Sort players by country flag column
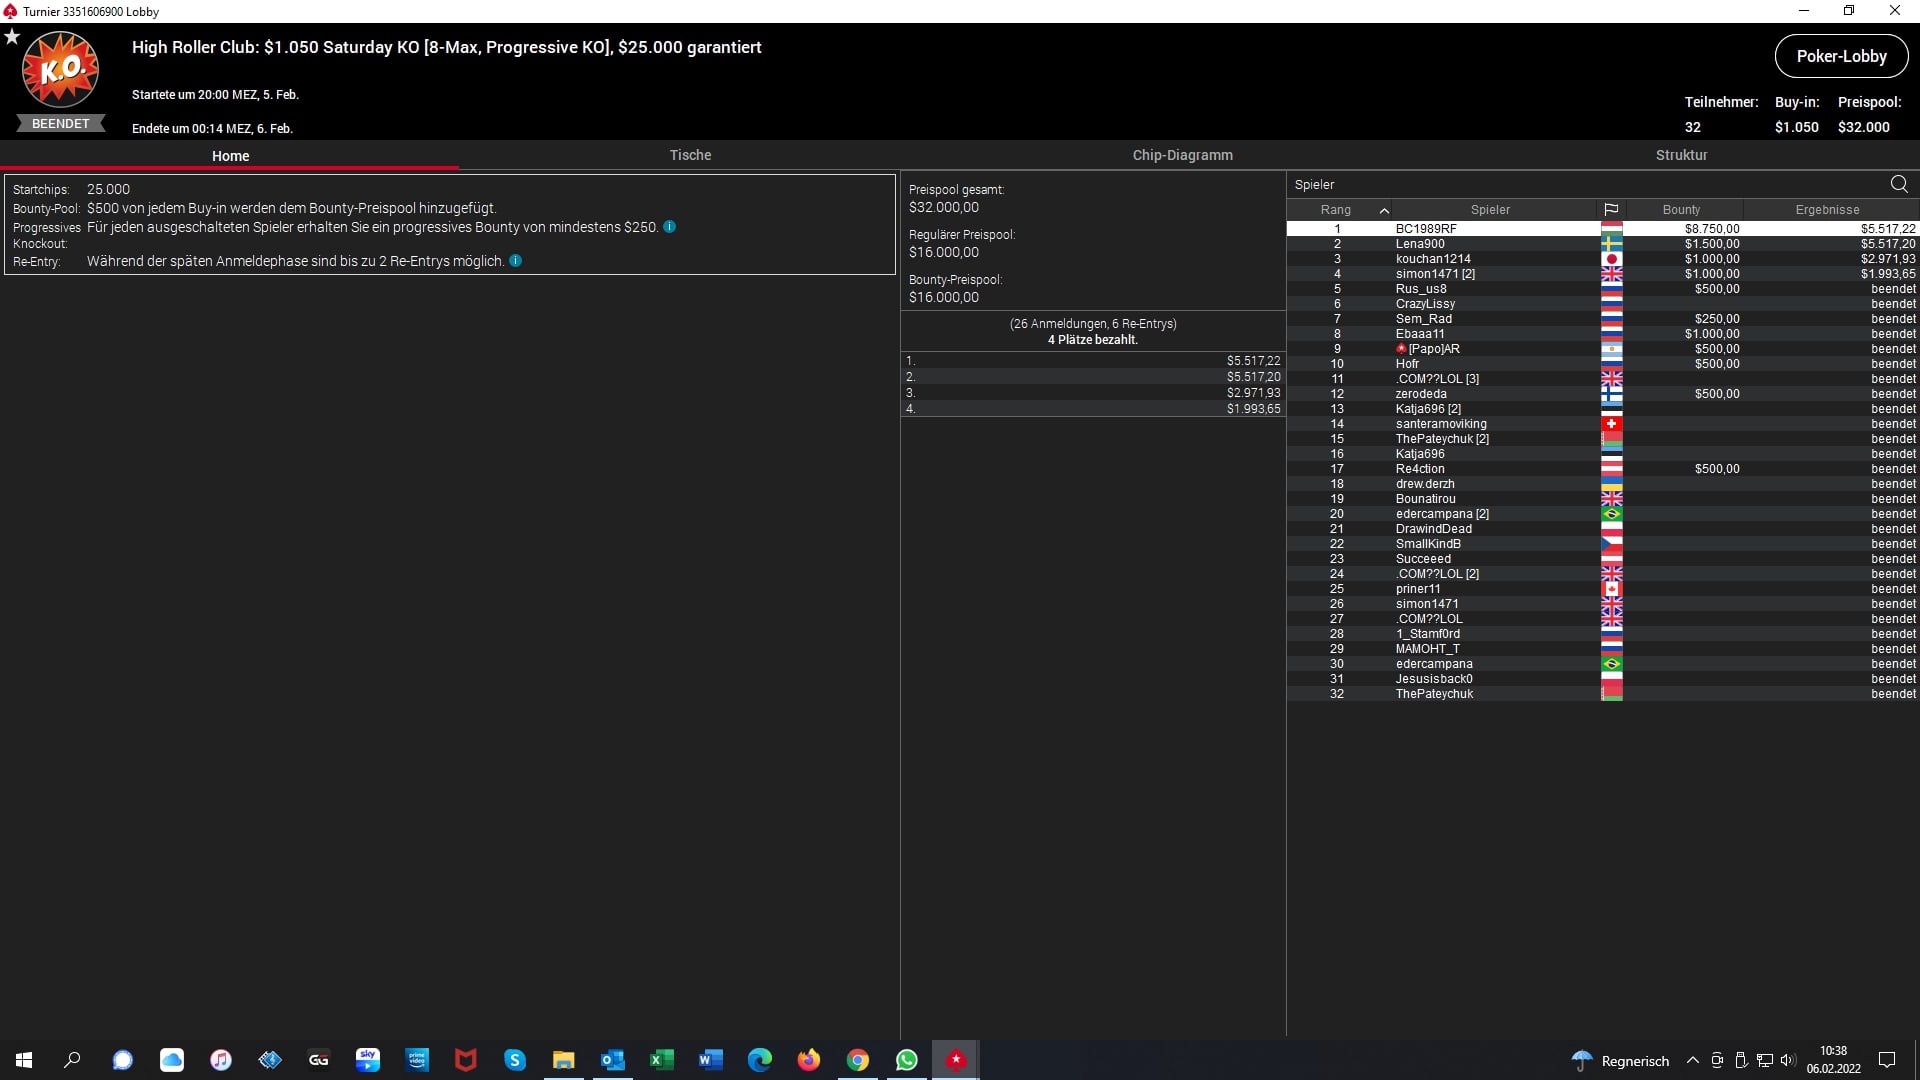 [1611, 210]
